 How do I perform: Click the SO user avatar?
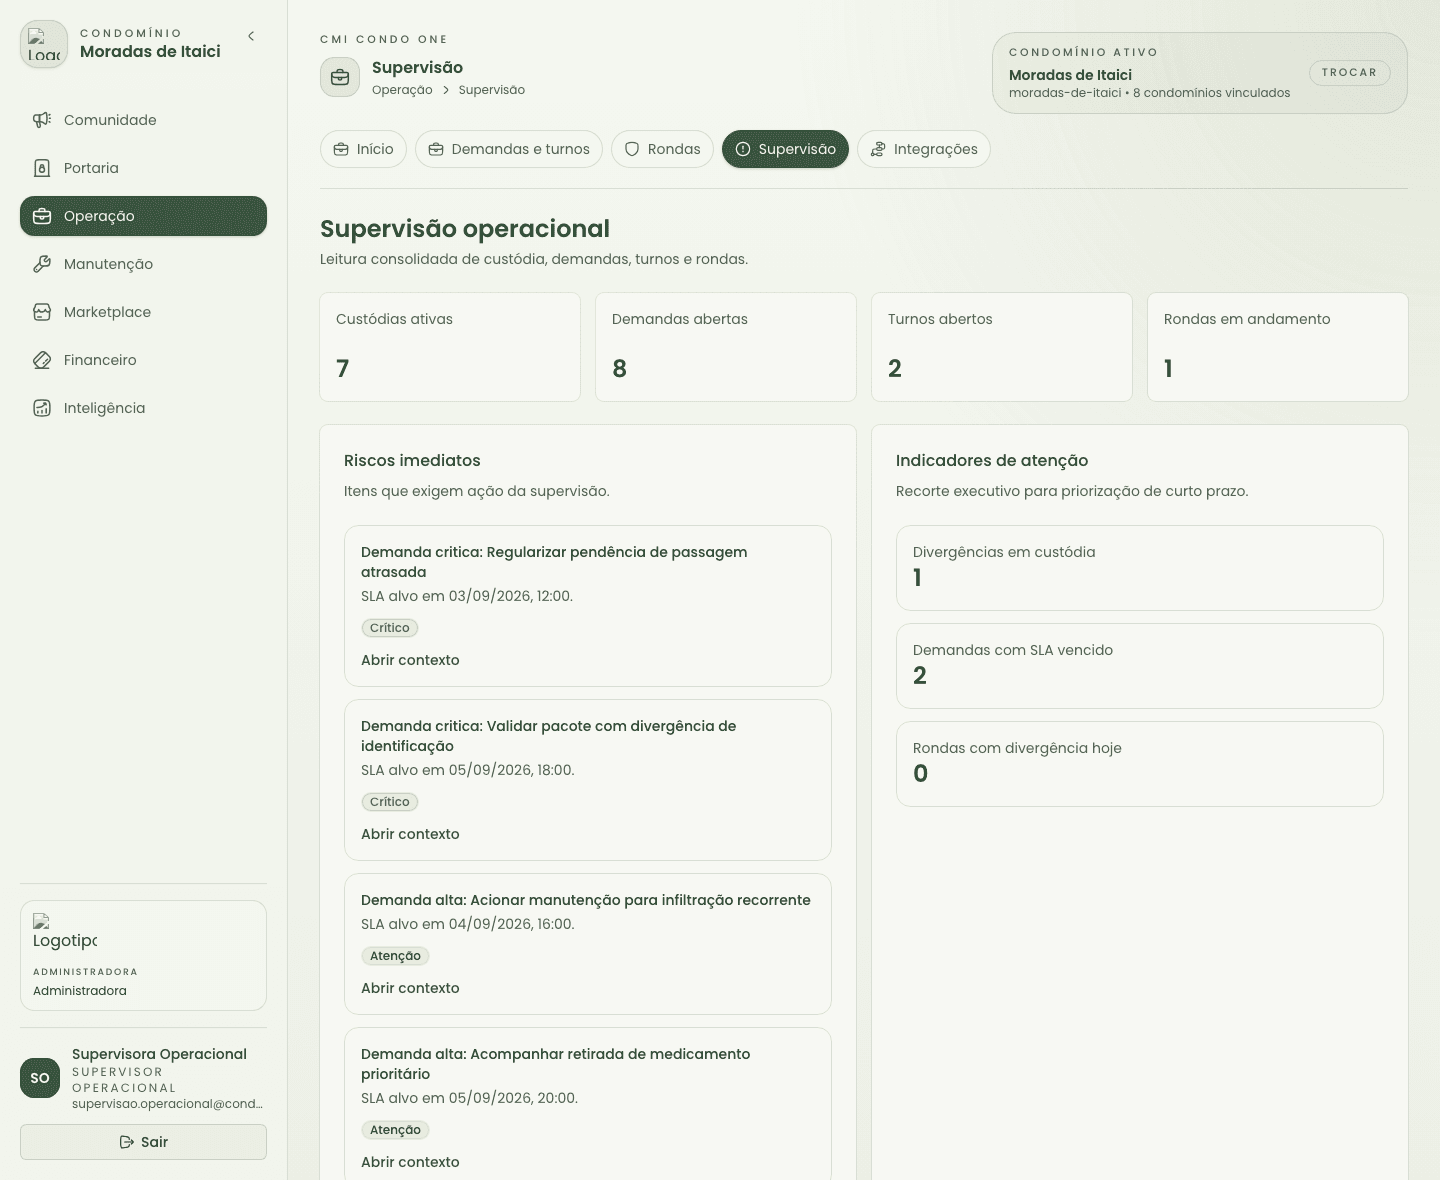coord(40,1078)
